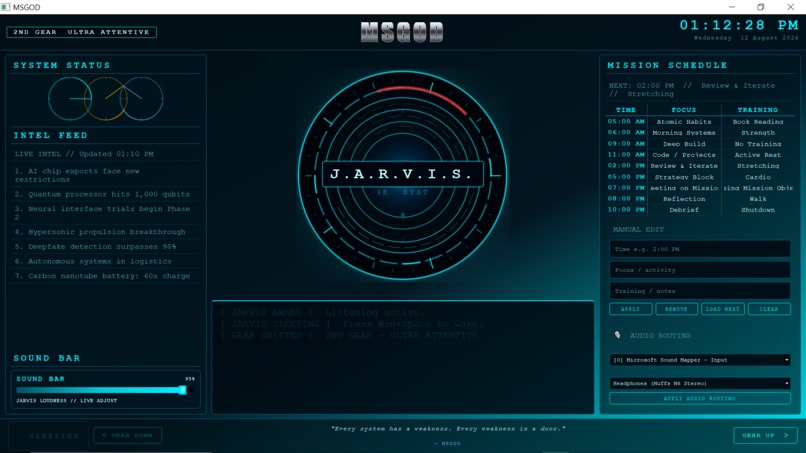
Task: Open intel item Carbon nanotube battery
Action: coord(106,276)
